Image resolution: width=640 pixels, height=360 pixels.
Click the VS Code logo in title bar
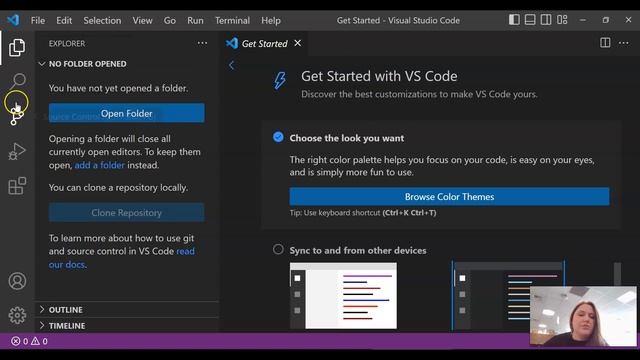tap(13, 20)
